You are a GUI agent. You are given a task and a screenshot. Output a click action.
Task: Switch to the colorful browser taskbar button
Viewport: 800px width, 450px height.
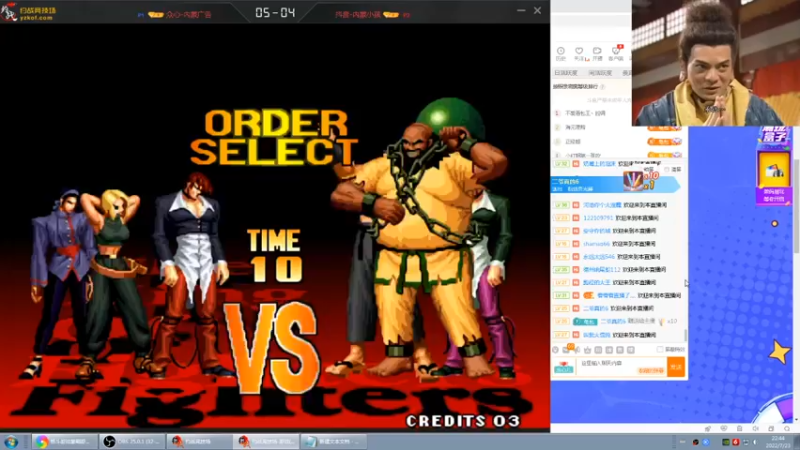(x=64, y=441)
